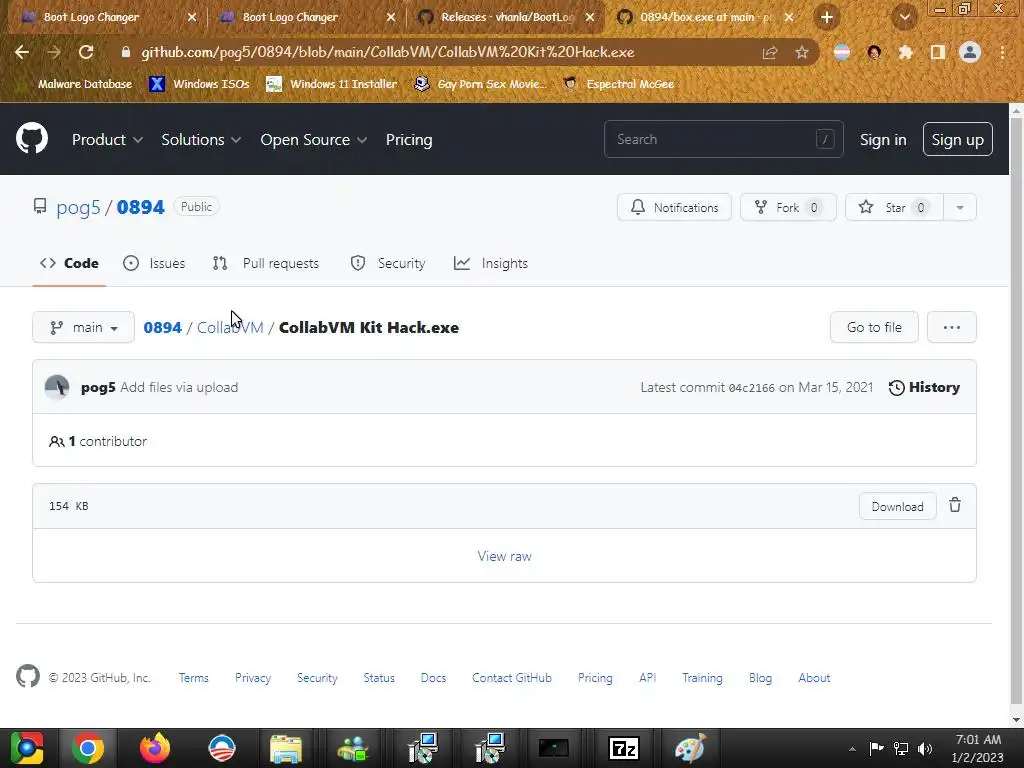
Task: Click Sign in link
Action: [x=883, y=140]
